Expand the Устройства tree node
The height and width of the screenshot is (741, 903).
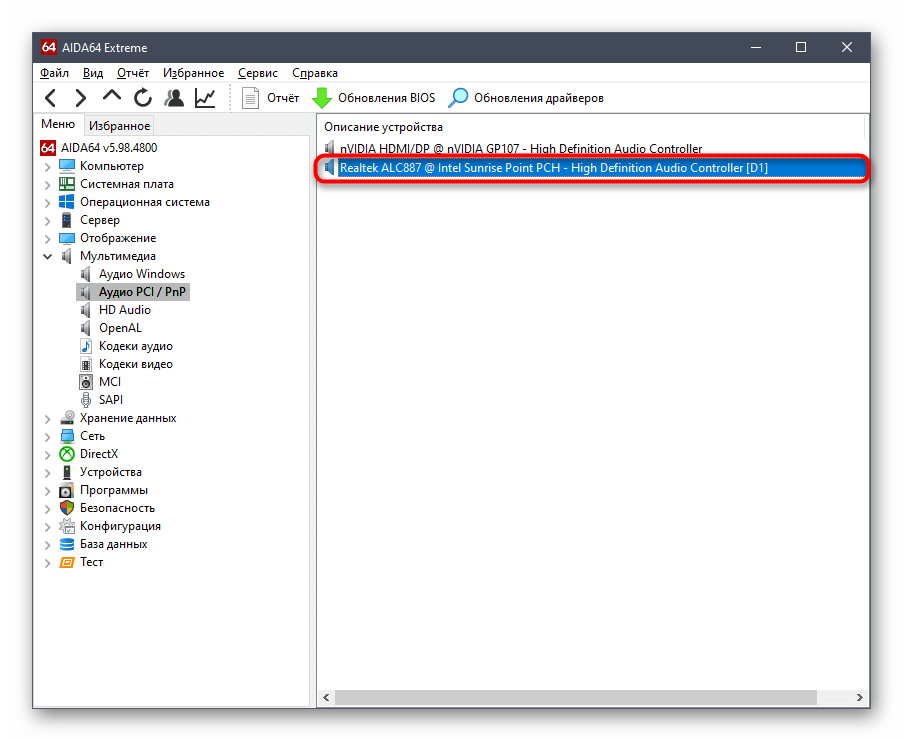coord(48,473)
